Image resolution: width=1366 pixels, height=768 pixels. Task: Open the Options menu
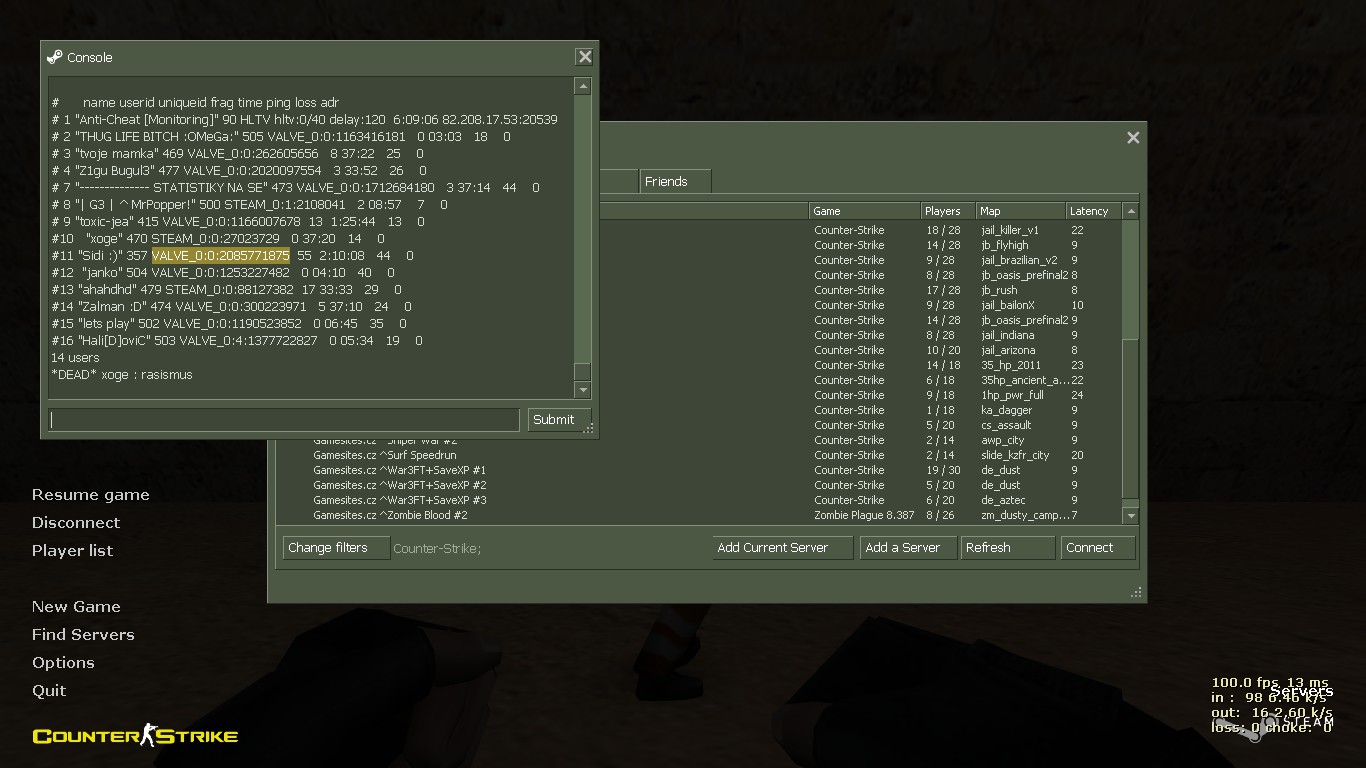pyautogui.click(x=63, y=663)
